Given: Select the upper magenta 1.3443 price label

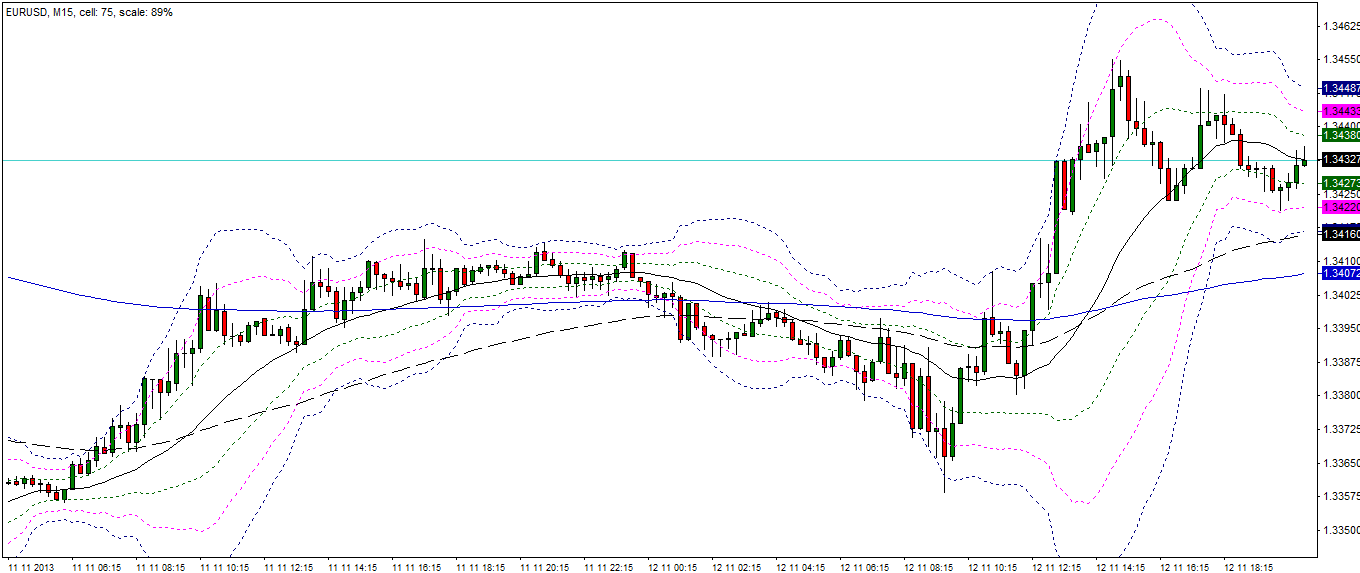Looking at the screenshot, I should tap(1340, 110).
